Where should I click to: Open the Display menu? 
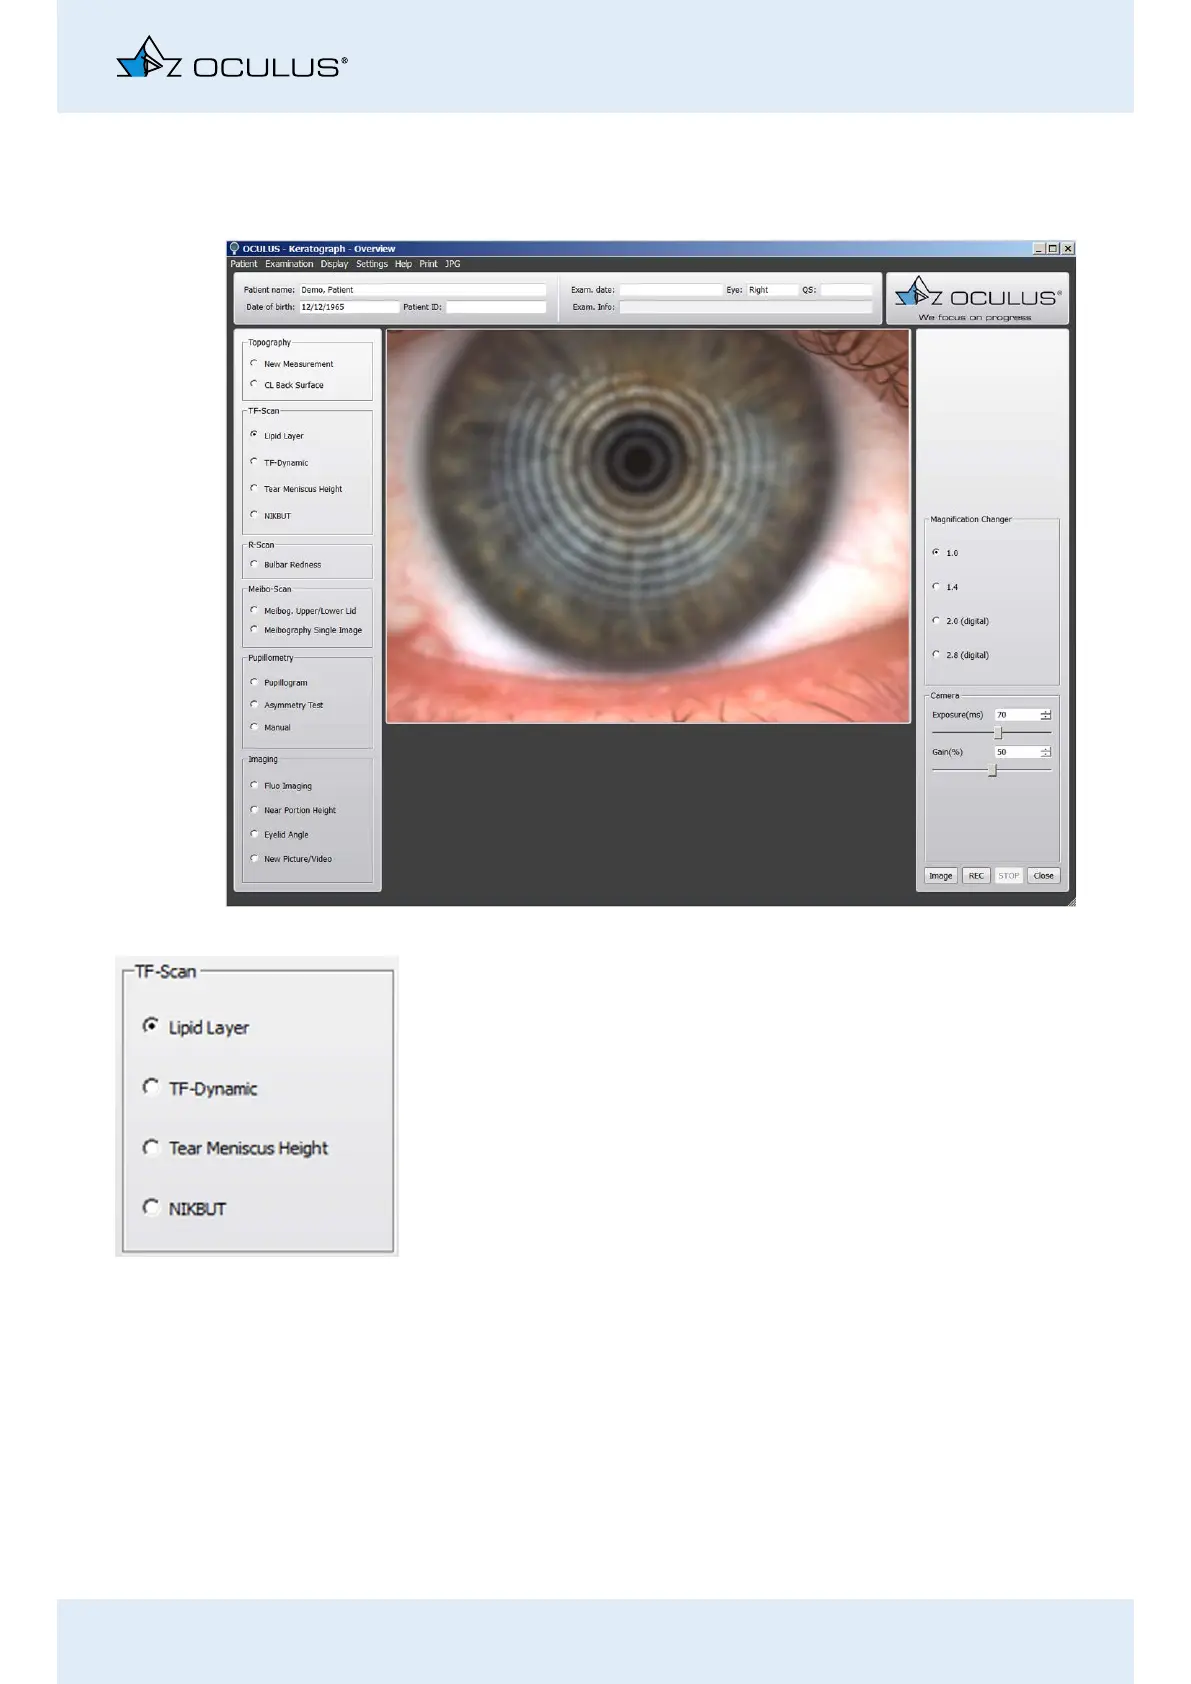point(334,264)
